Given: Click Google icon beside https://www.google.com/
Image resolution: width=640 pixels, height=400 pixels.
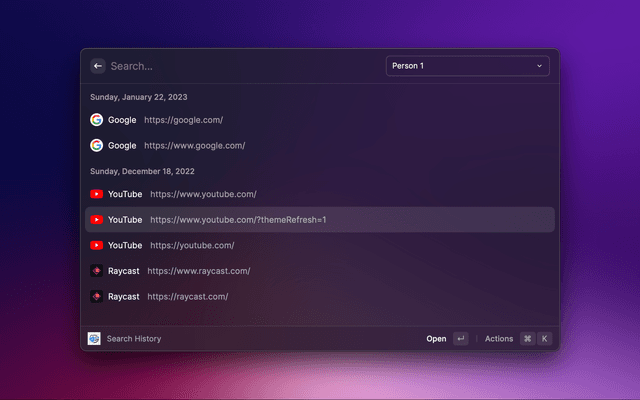Looking at the screenshot, I should [97, 145].
